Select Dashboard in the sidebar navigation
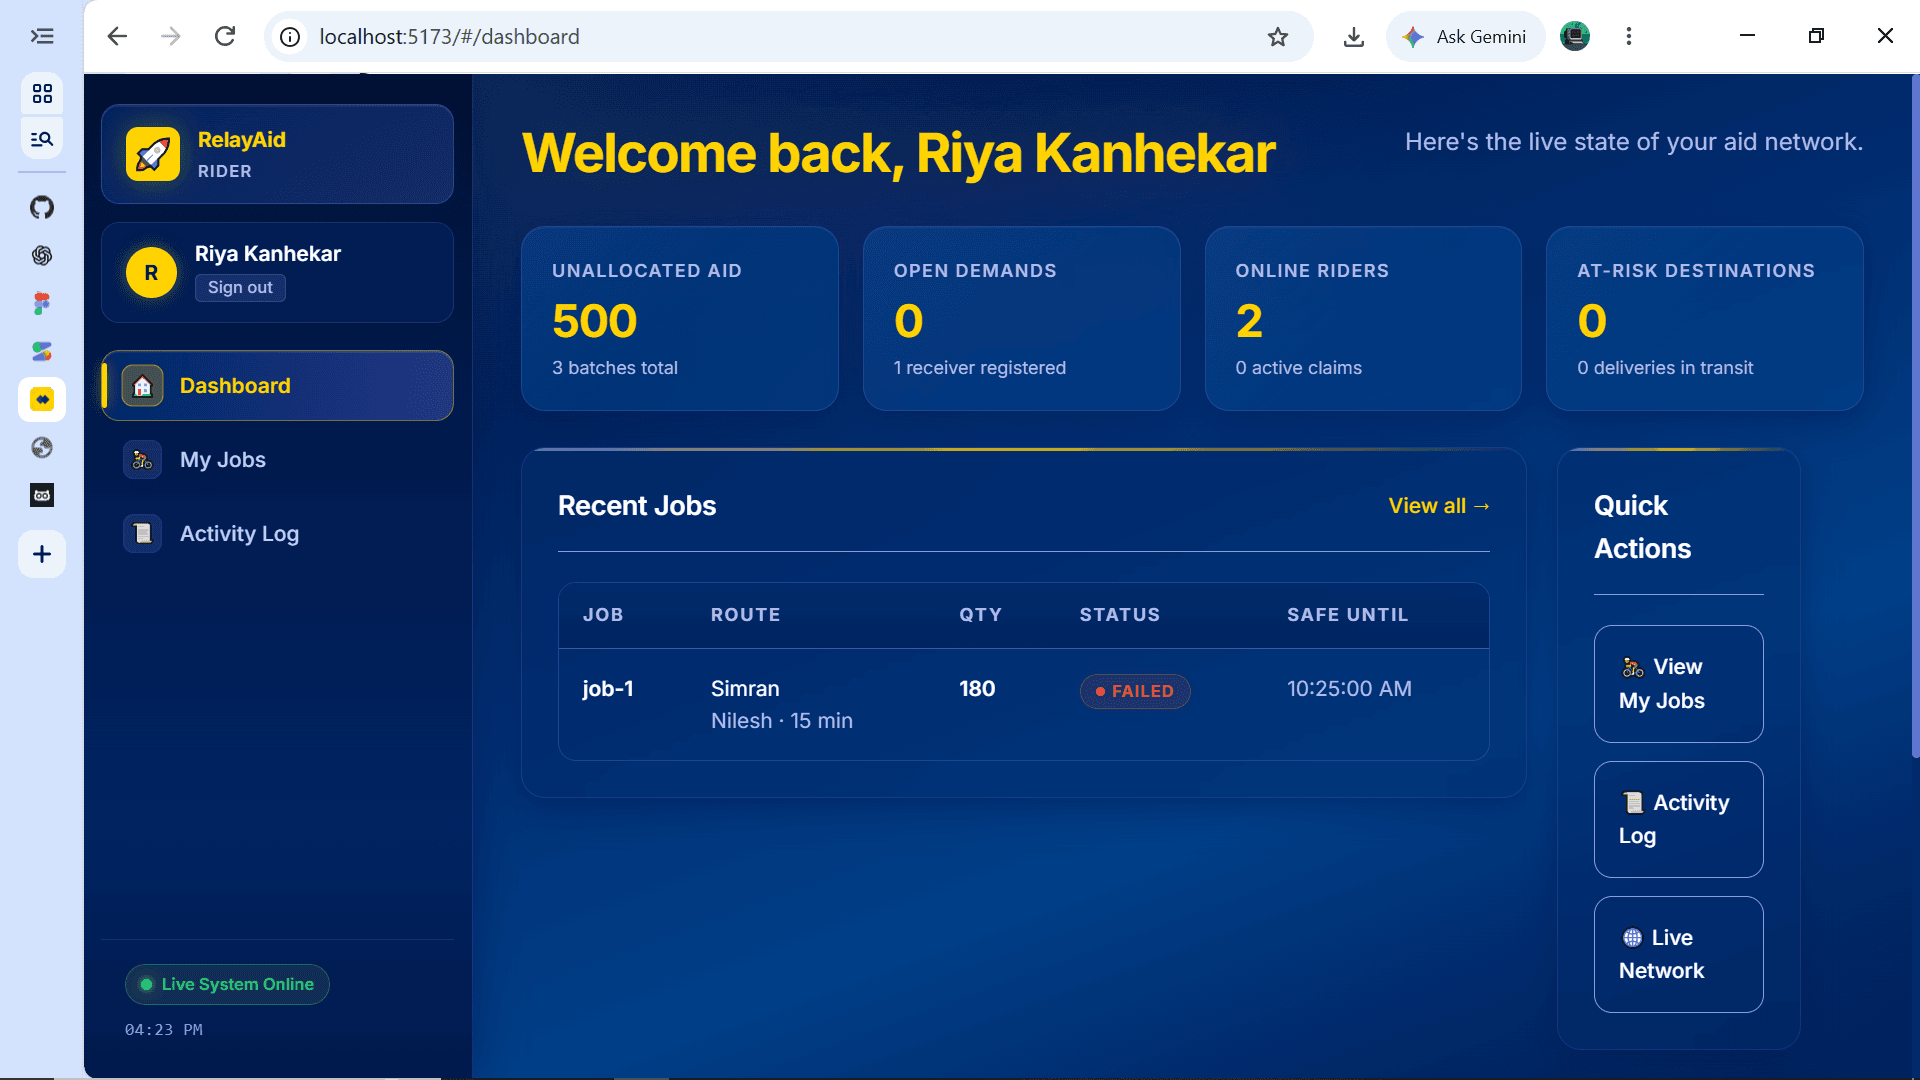Viewport: 1920px width, 1080px height. pos(277,386)
